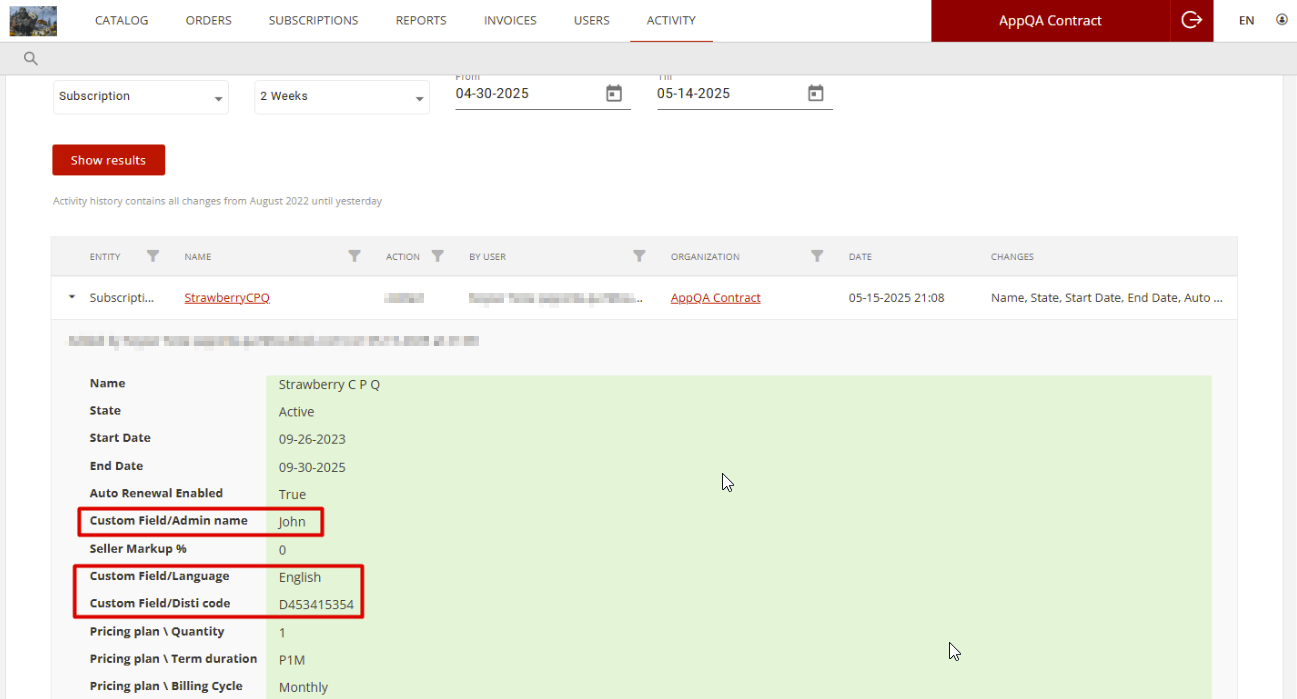Image resolution: width=1297 pixels, height=699 pixels.
Task: Click the changes summary starting with Name, State
Action: pyautogui.click(x=1106, y=298)
